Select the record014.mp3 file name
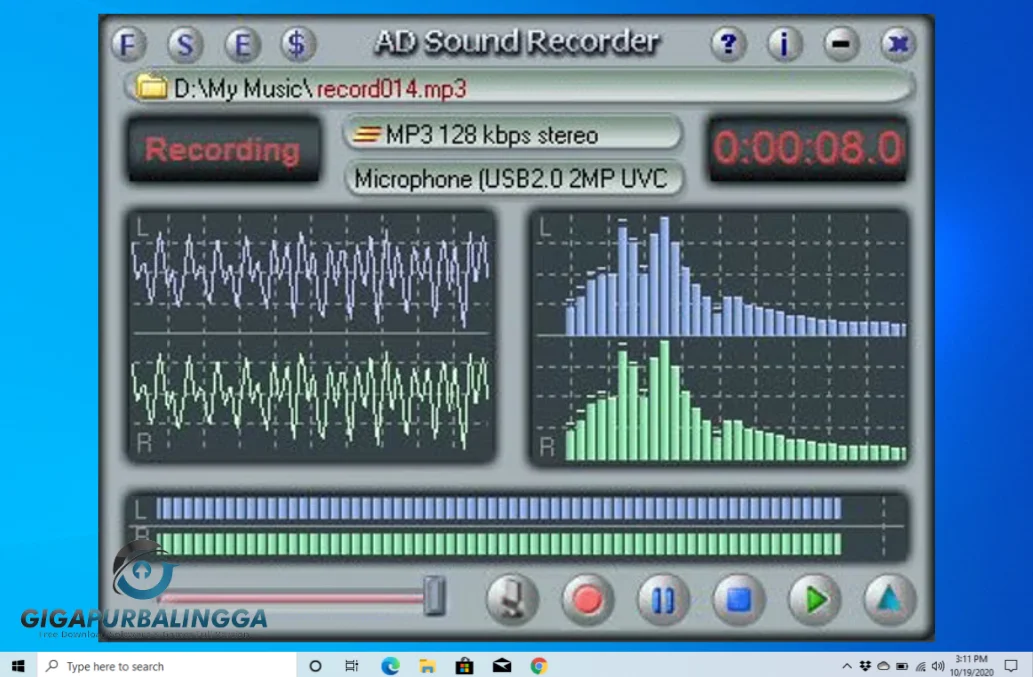Viewport: 1033px width, 677px height. [391, 89]
